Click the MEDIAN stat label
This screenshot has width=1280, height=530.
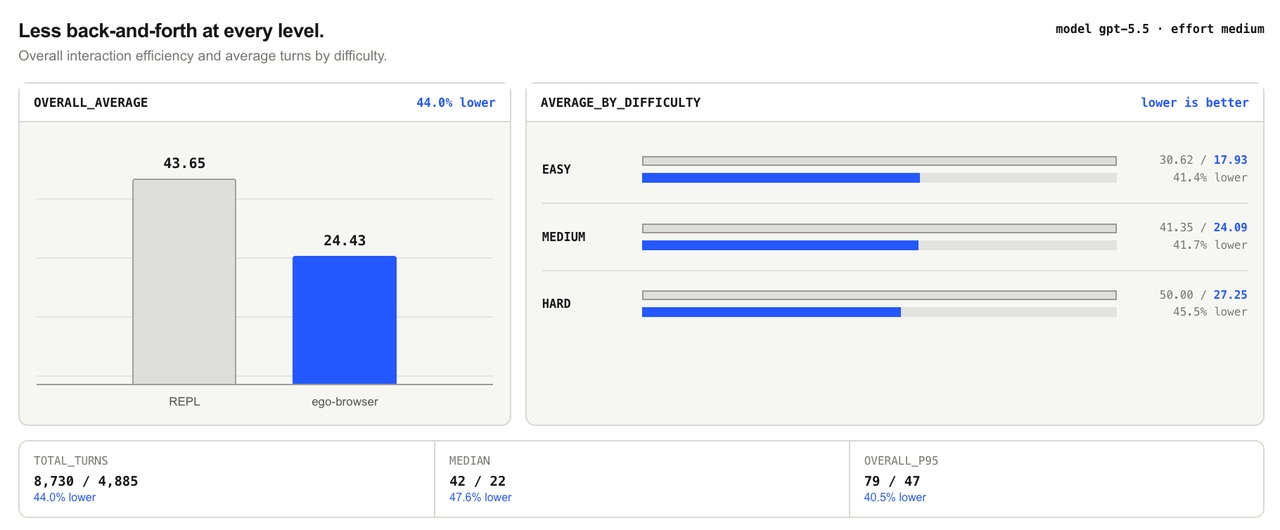[x=470, y=461]
